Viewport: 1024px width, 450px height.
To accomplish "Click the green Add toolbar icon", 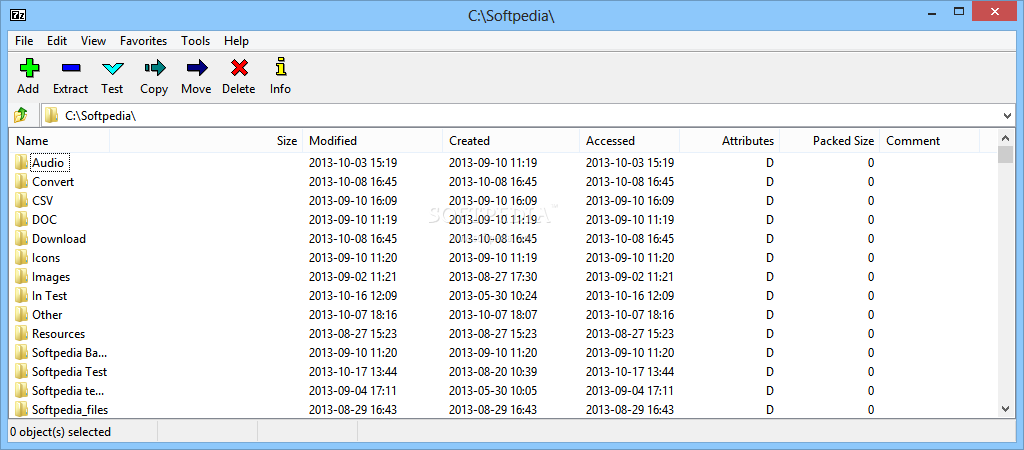I will 28,67.
